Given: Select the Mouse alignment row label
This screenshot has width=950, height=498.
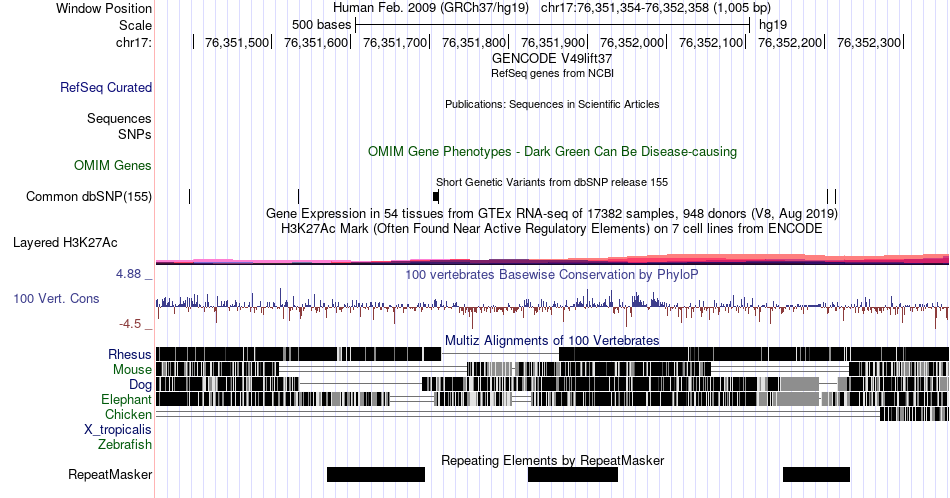Looking at the screenshot, I should 132,370.
